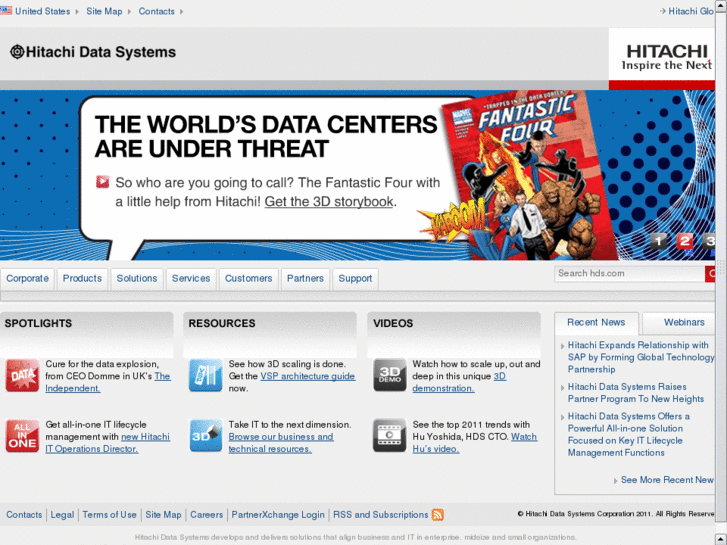727x545 pixels.
Task: Click the blue 3D resources icon
Action: [x=206, y=436]
